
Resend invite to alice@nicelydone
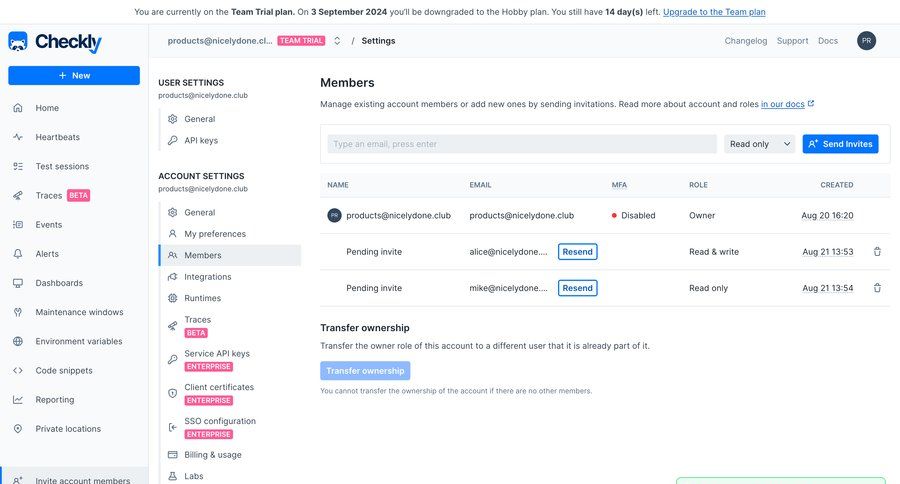[577, 251]
